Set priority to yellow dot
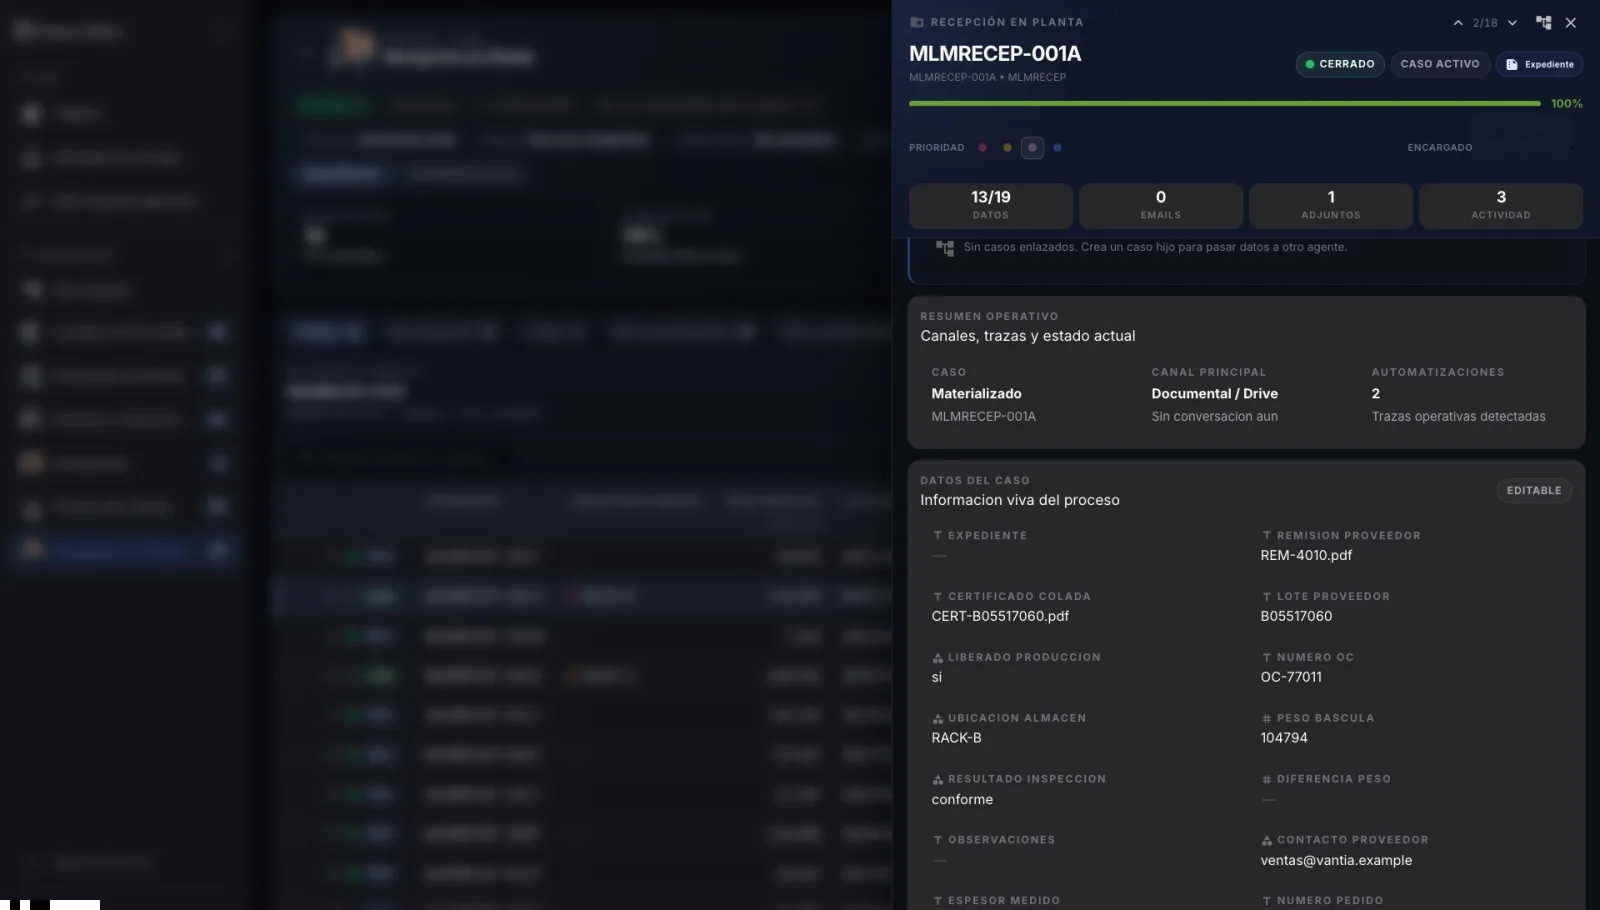1600x910 pixels. coord(1007,148)
